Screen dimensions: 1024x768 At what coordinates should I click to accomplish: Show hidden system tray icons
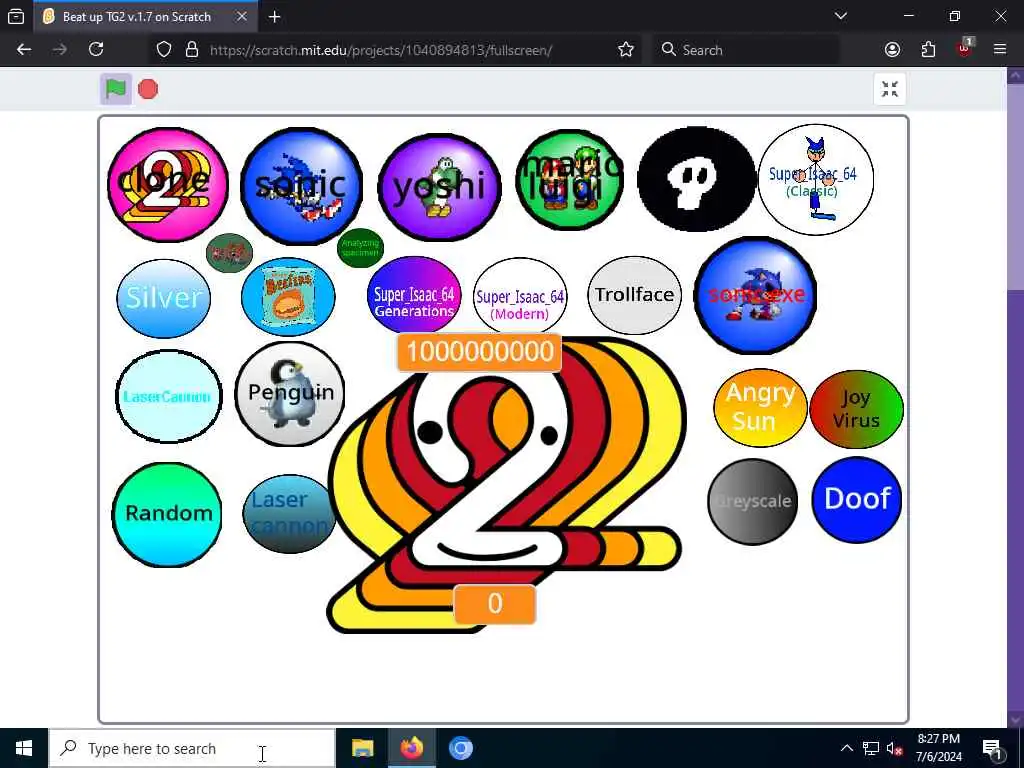click(846, 748)
